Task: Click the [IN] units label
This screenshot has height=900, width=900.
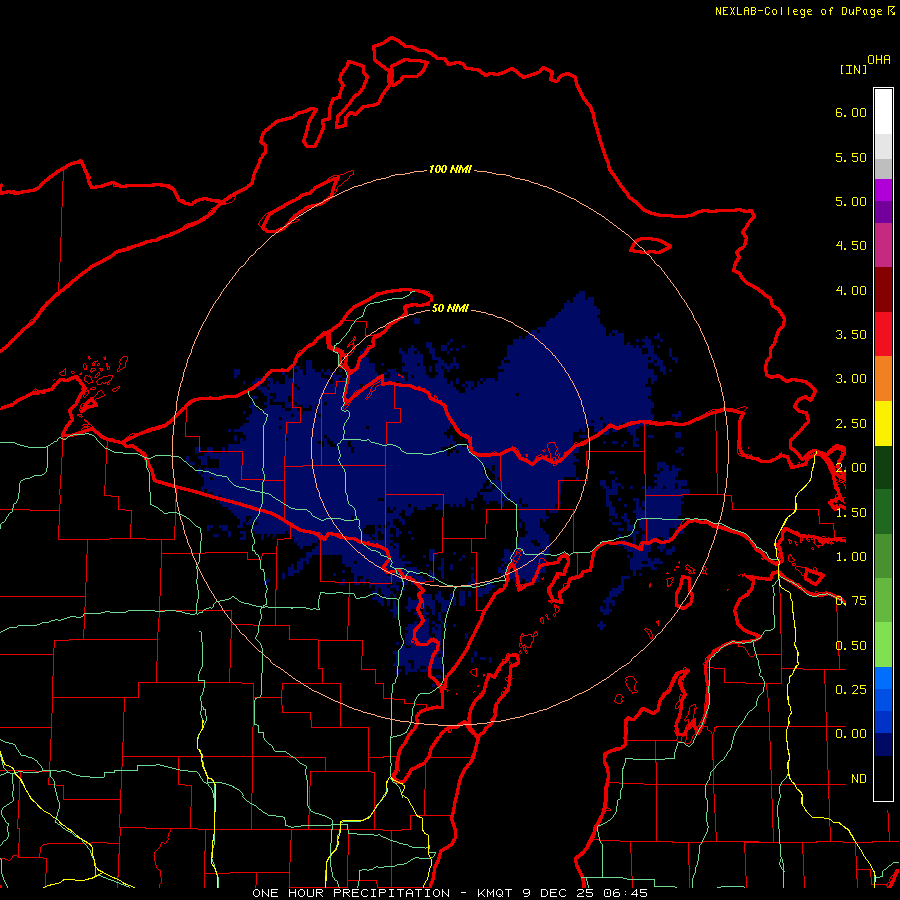Action: [853, 69]
